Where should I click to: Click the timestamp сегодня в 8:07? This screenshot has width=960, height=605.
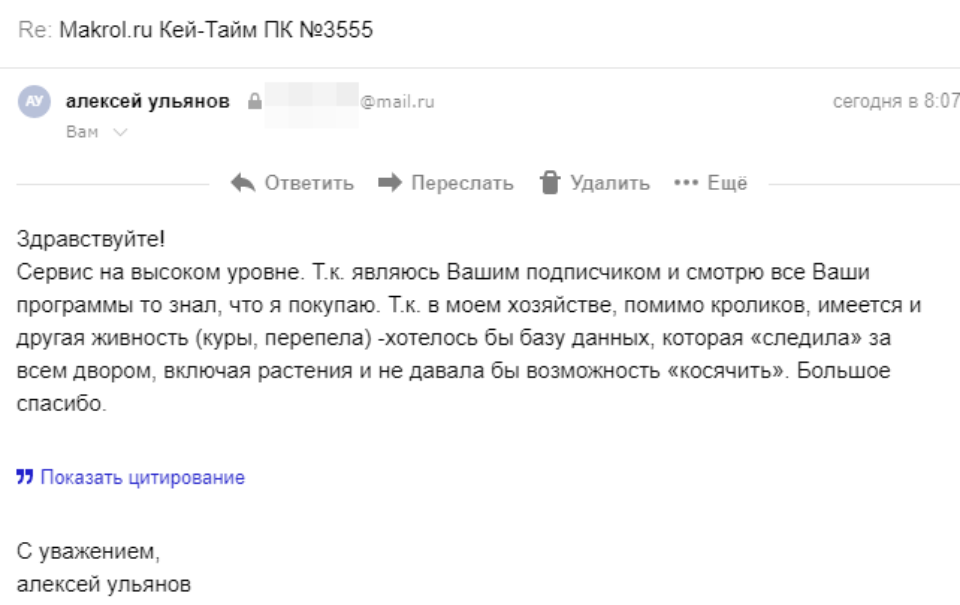(896, 102)
